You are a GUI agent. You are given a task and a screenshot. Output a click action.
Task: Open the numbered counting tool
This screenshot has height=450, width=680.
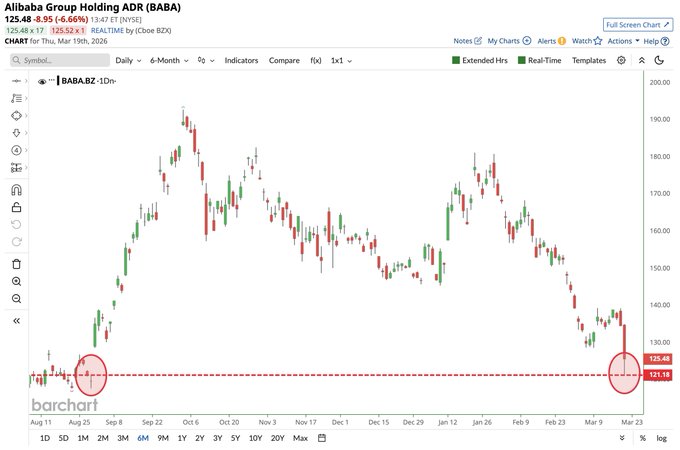tap(16, 150)
